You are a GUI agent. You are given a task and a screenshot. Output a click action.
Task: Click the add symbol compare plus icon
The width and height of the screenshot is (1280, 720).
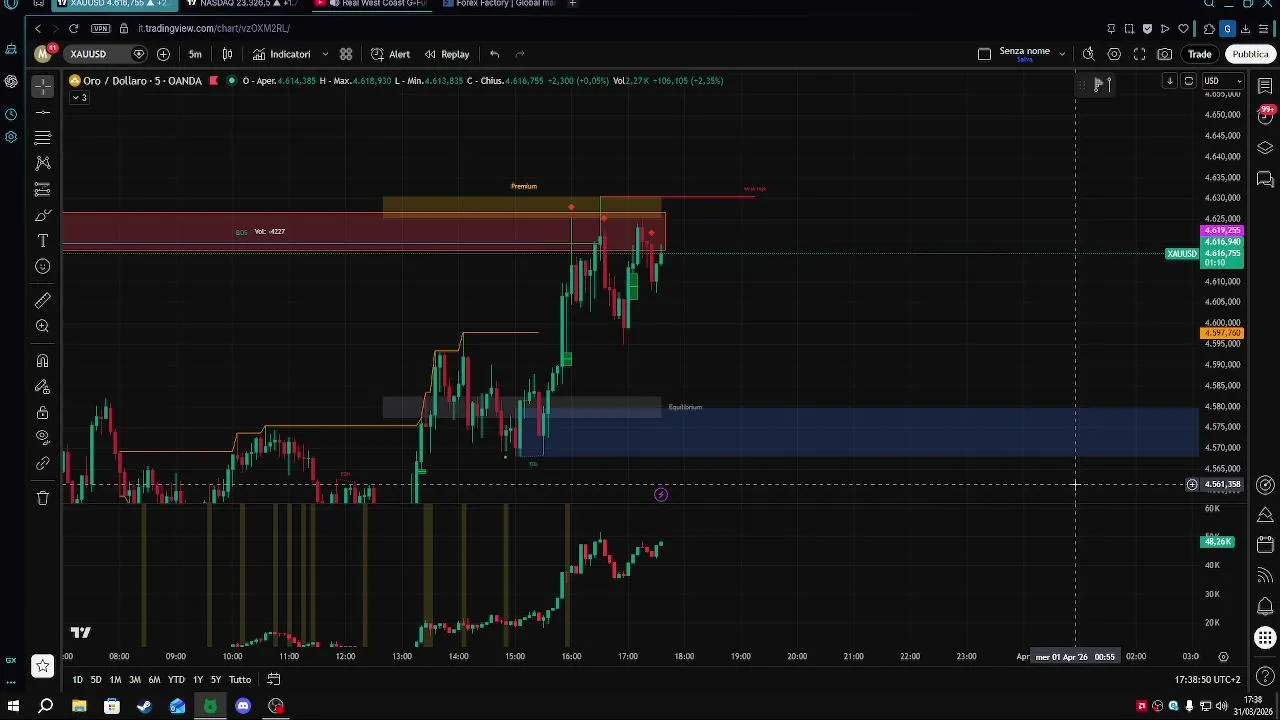coord(163,54)
